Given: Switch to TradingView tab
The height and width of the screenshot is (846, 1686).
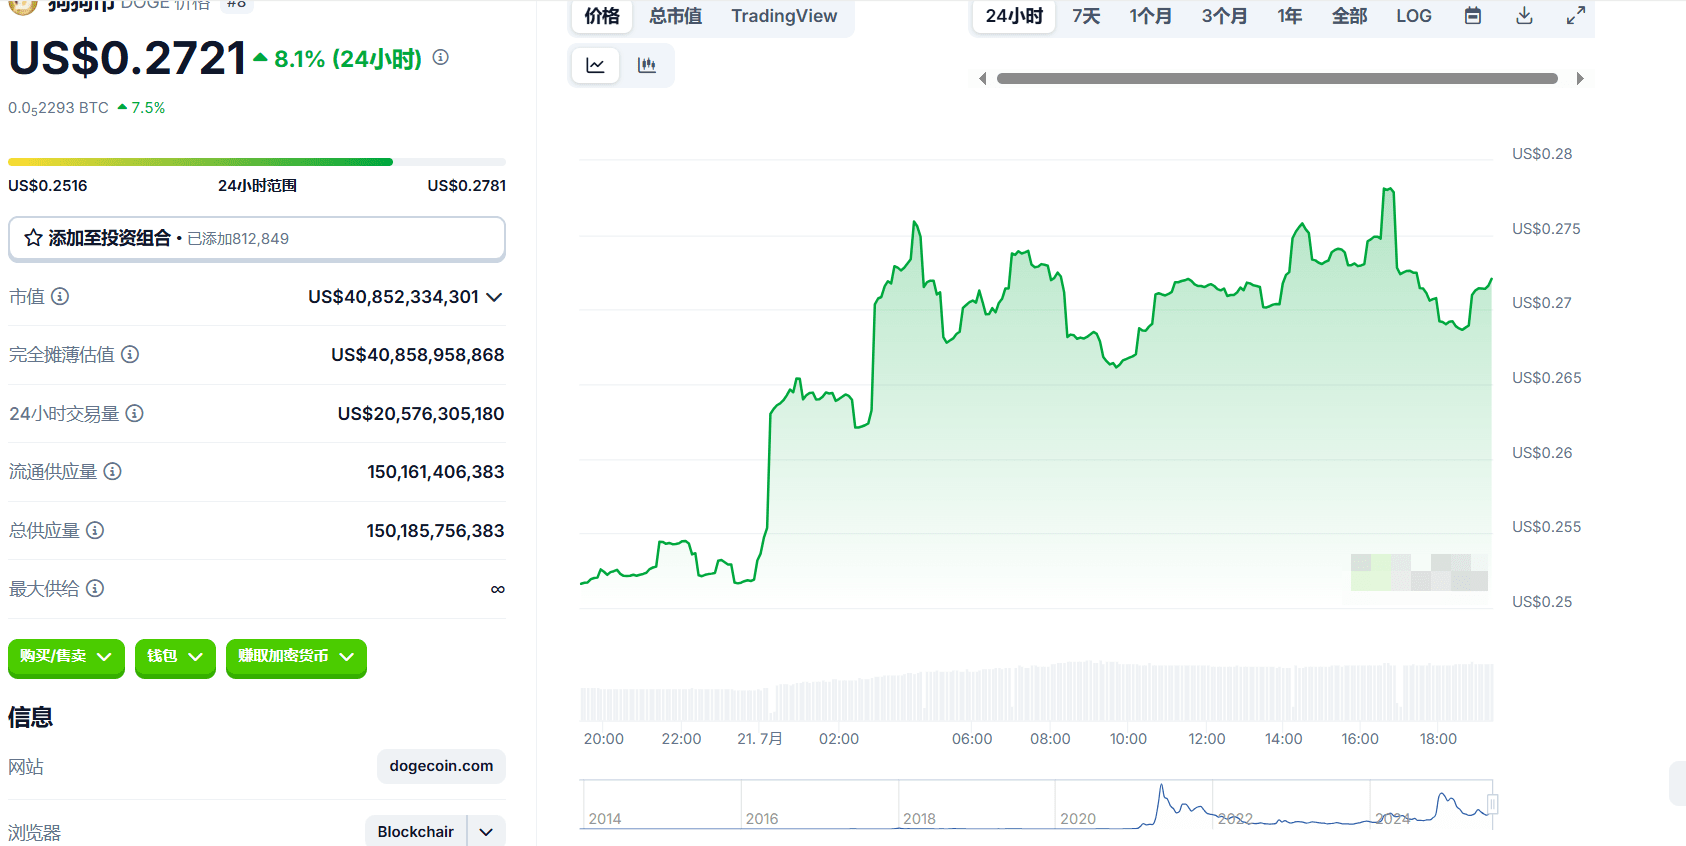Looking at the screenshot, I should 784,16.
